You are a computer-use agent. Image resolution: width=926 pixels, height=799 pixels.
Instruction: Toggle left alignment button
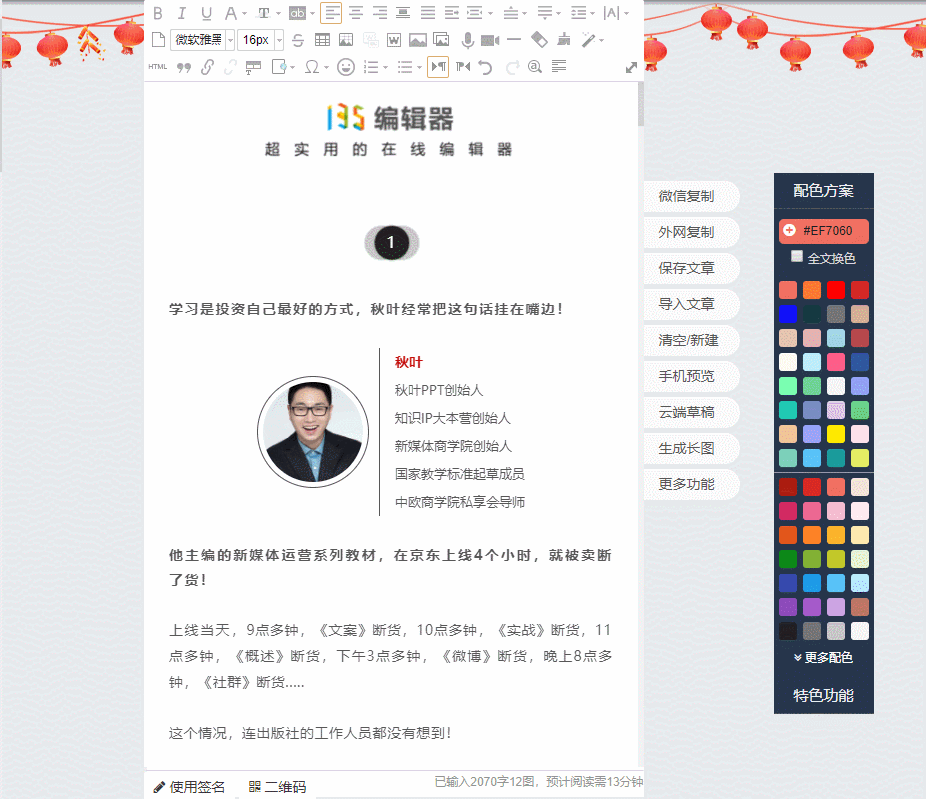pos(331,13)
